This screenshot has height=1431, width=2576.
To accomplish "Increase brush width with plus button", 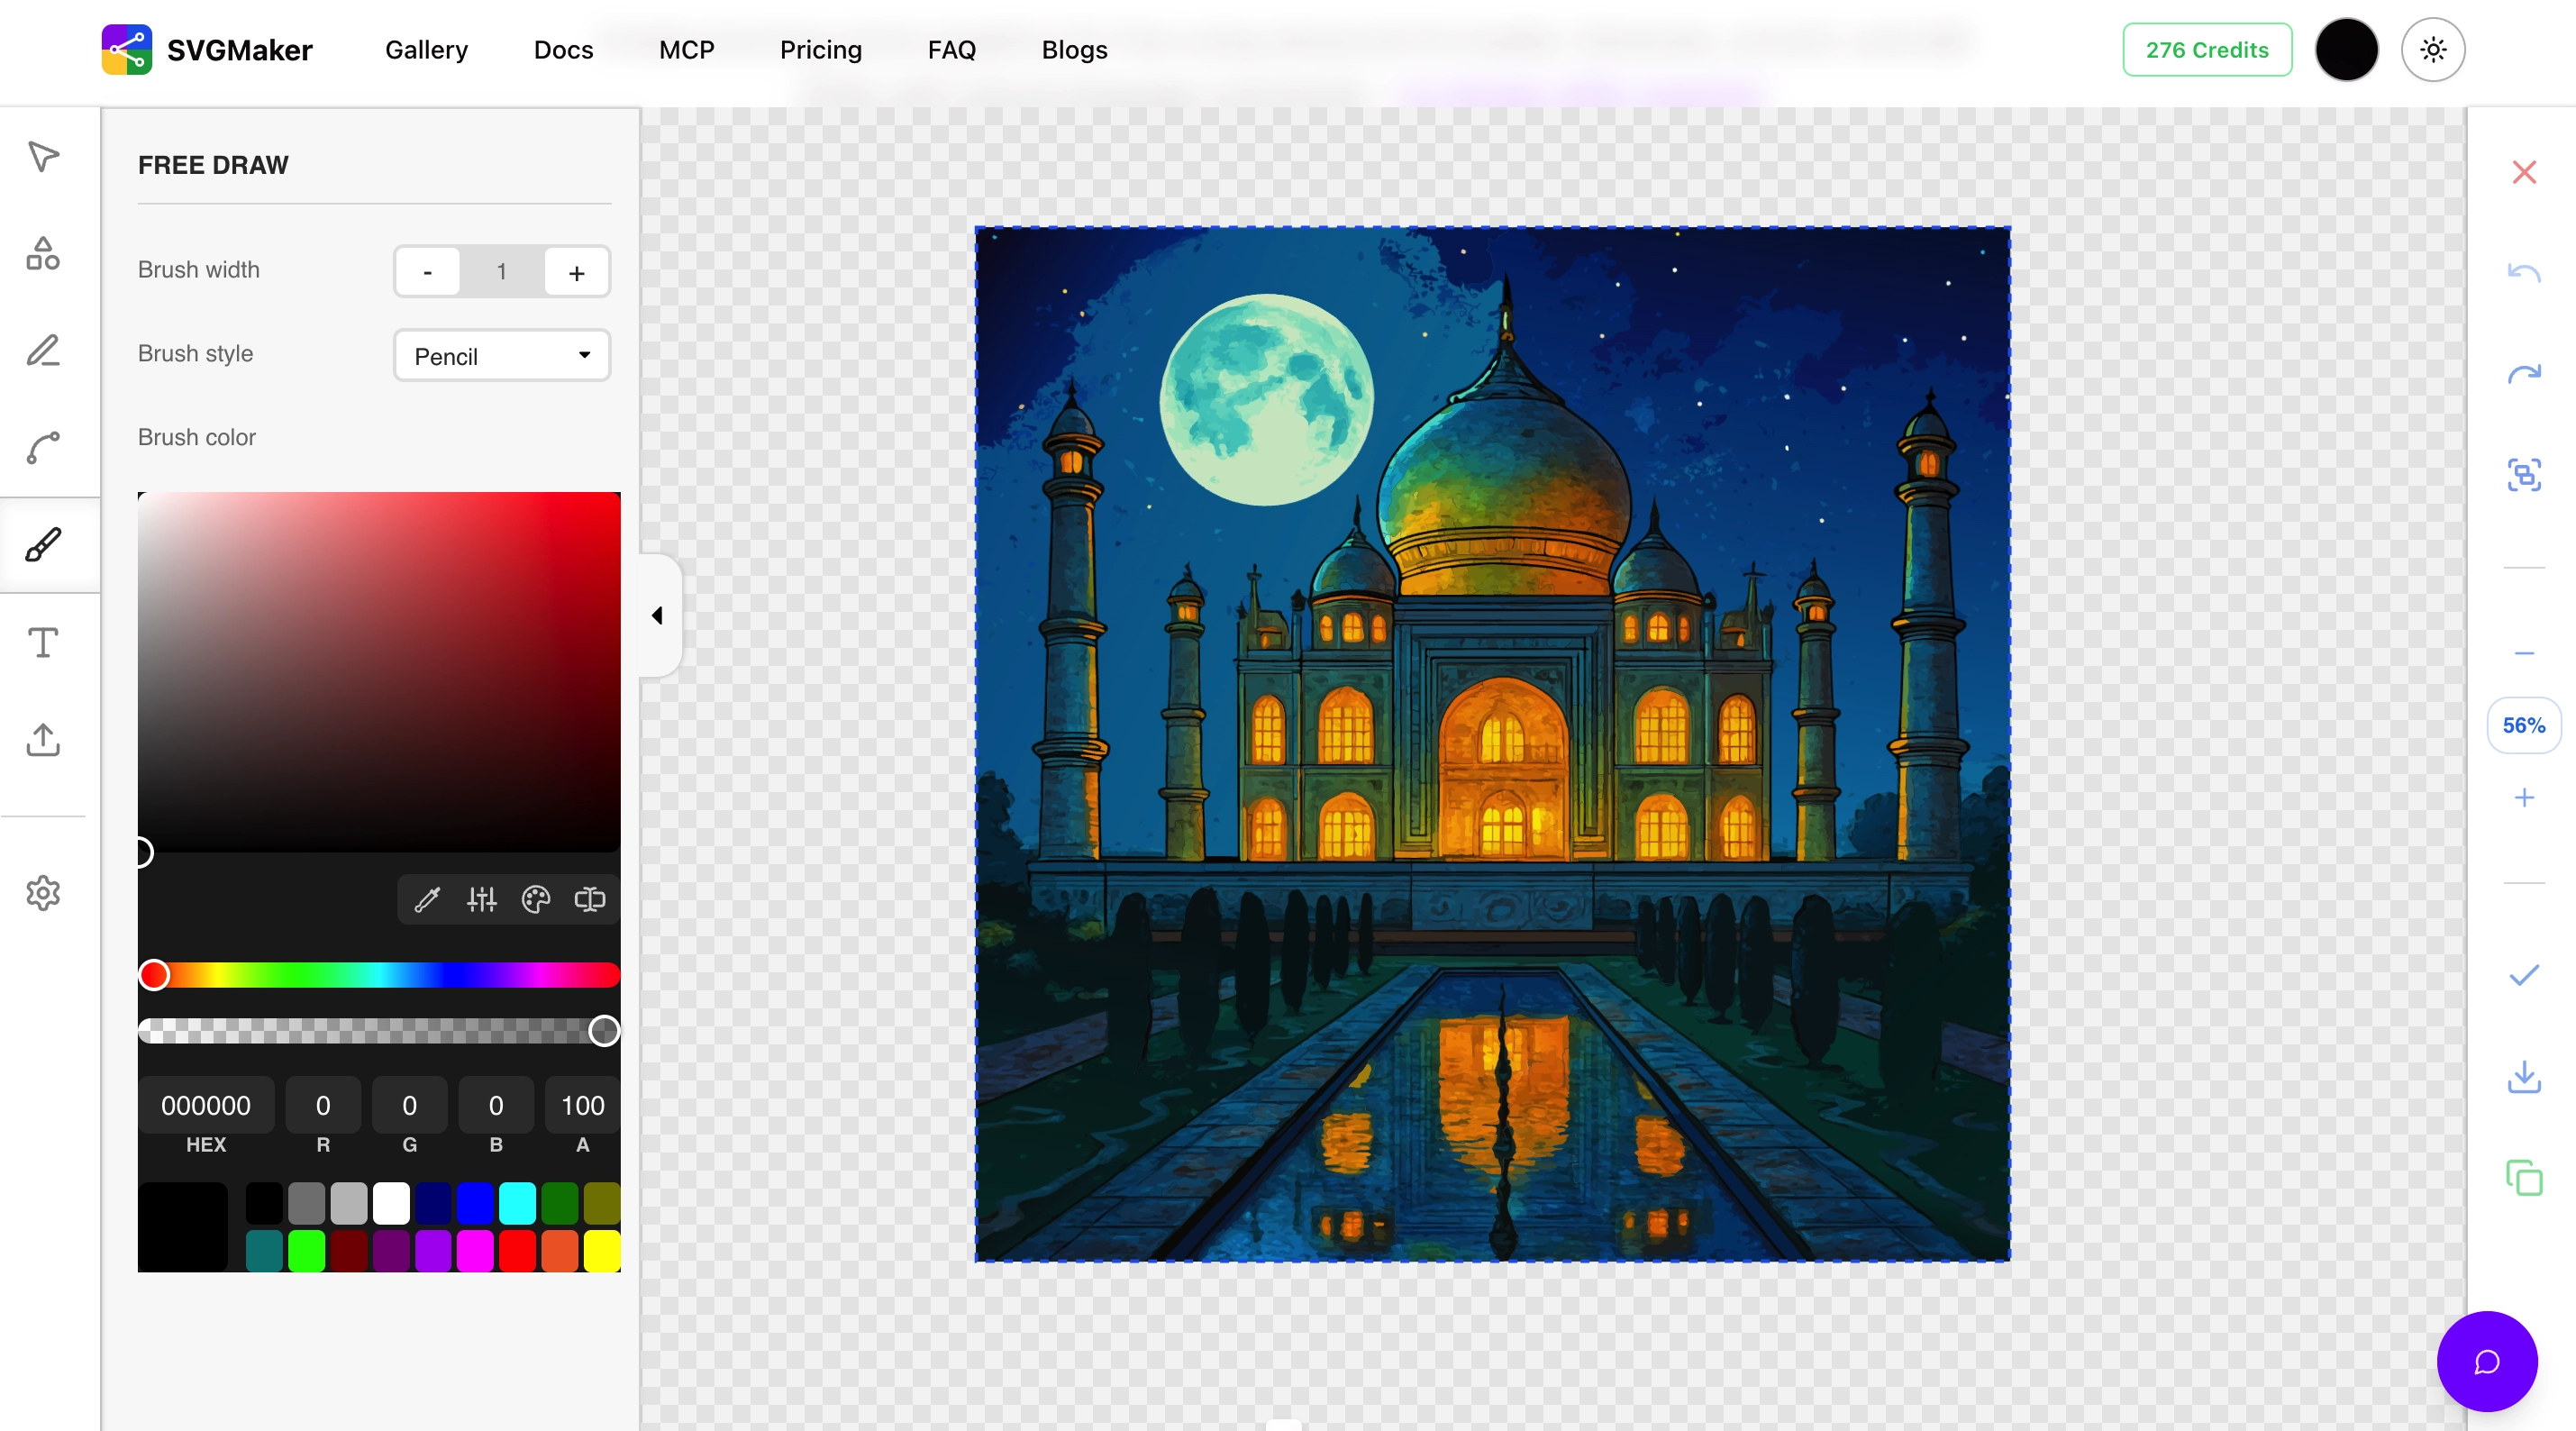I will (x=576, y=271).
